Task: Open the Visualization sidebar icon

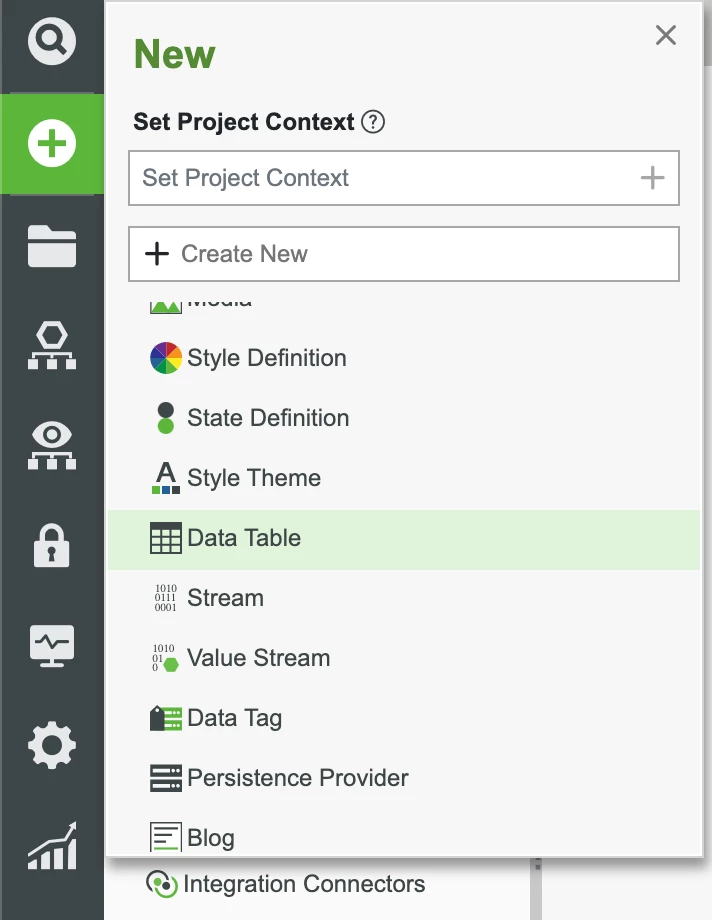Action: click(x=51, y=443)
